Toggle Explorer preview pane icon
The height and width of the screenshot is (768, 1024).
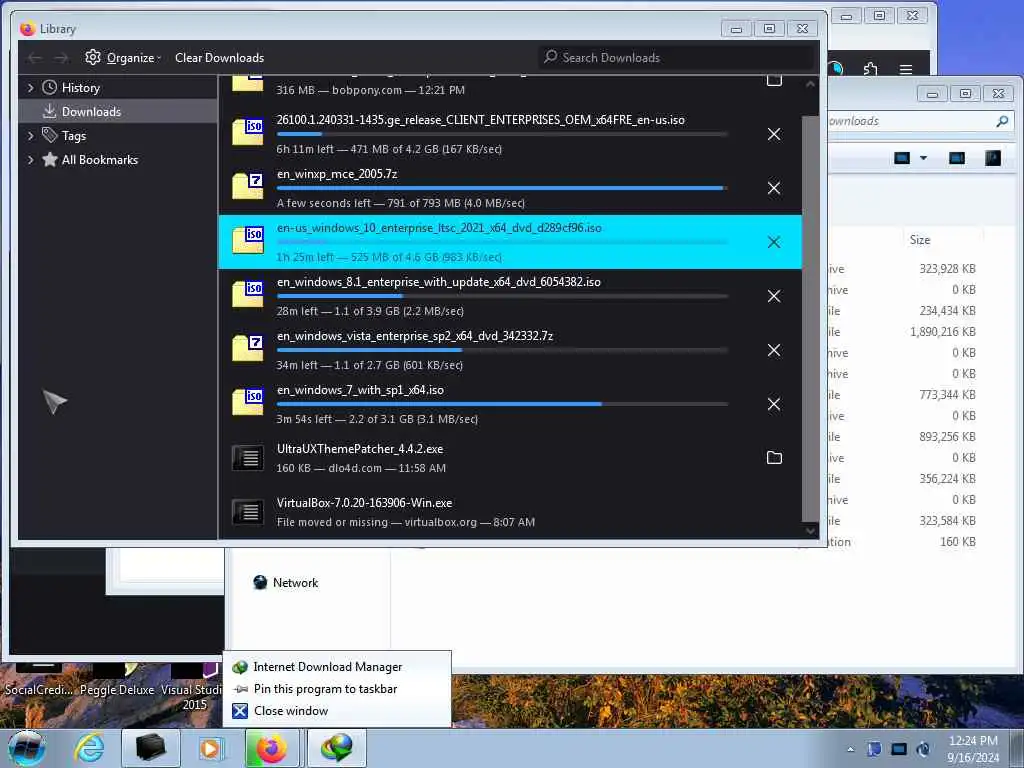tap(957, 158)
